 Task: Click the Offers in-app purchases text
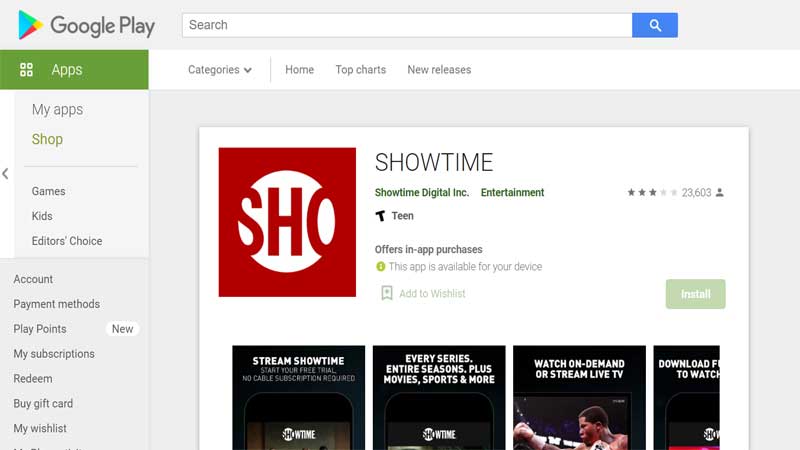[429, 249]
